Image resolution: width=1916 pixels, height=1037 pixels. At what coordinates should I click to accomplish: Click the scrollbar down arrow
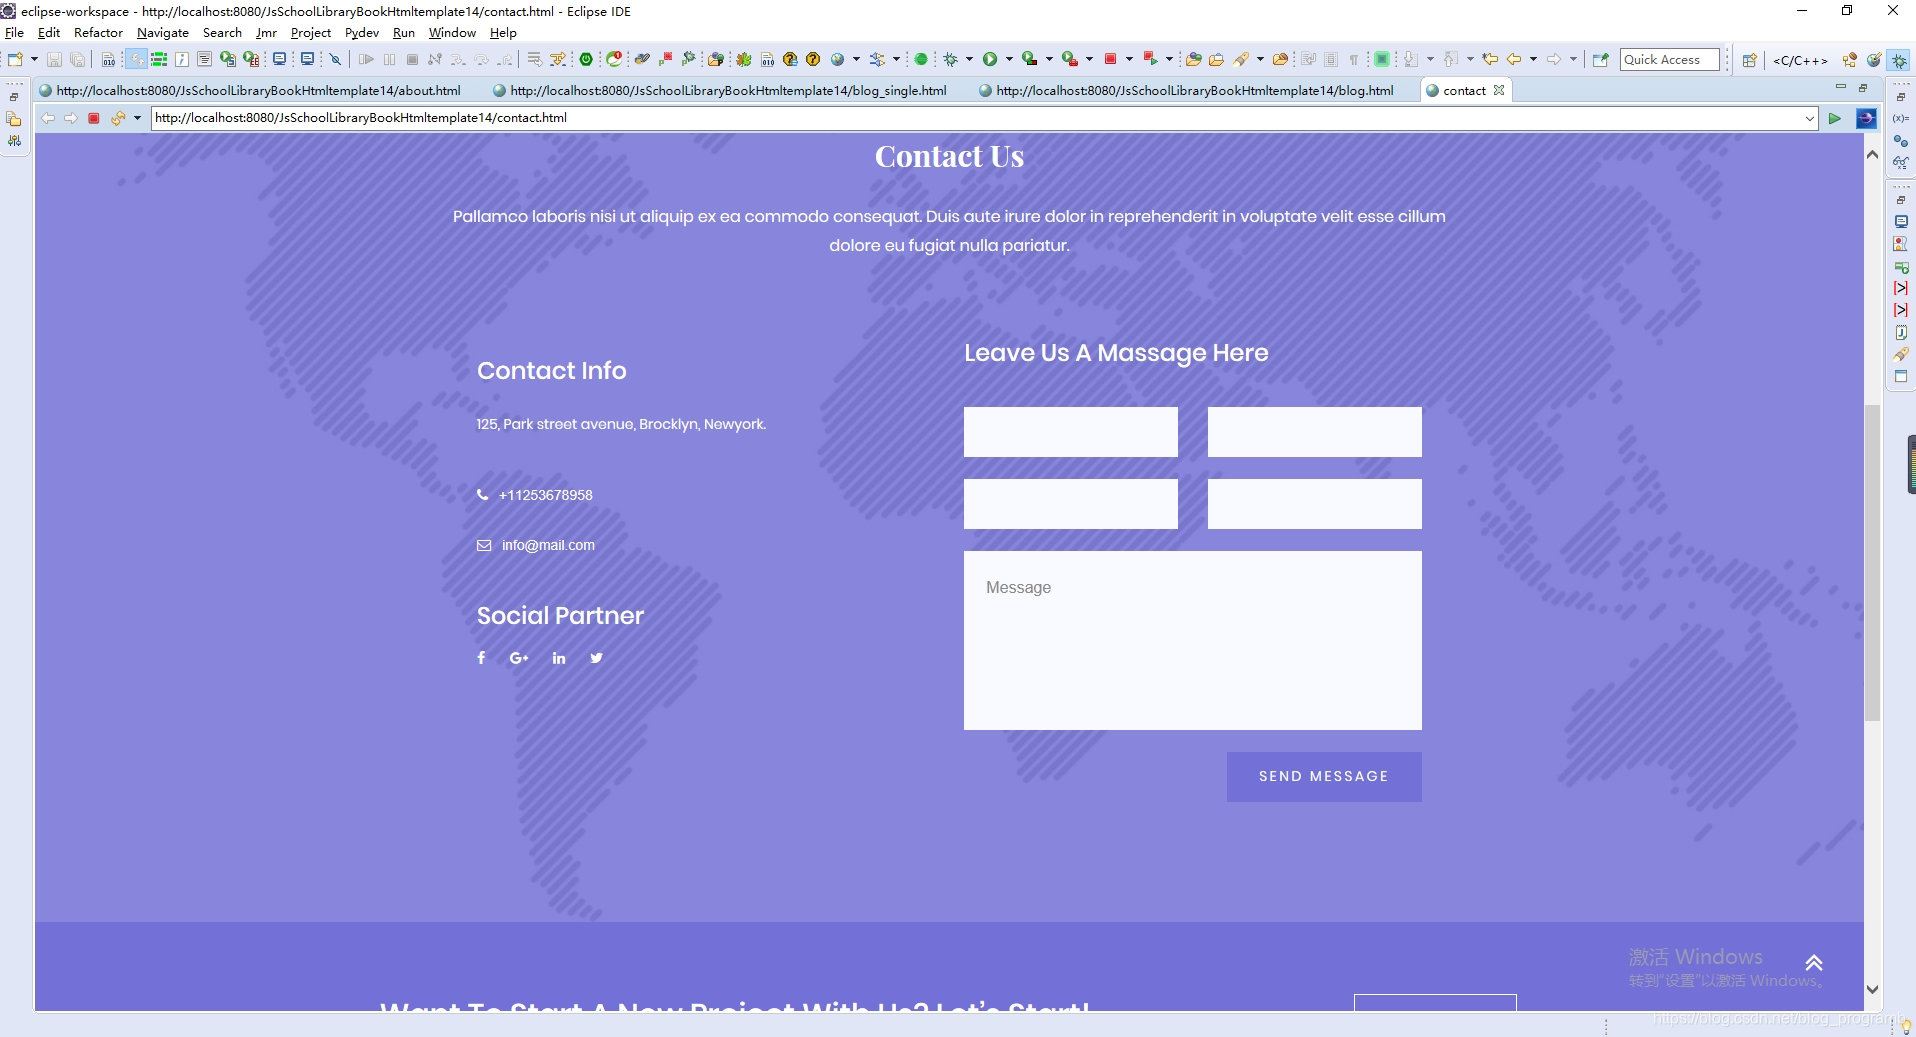(1872, 989)
